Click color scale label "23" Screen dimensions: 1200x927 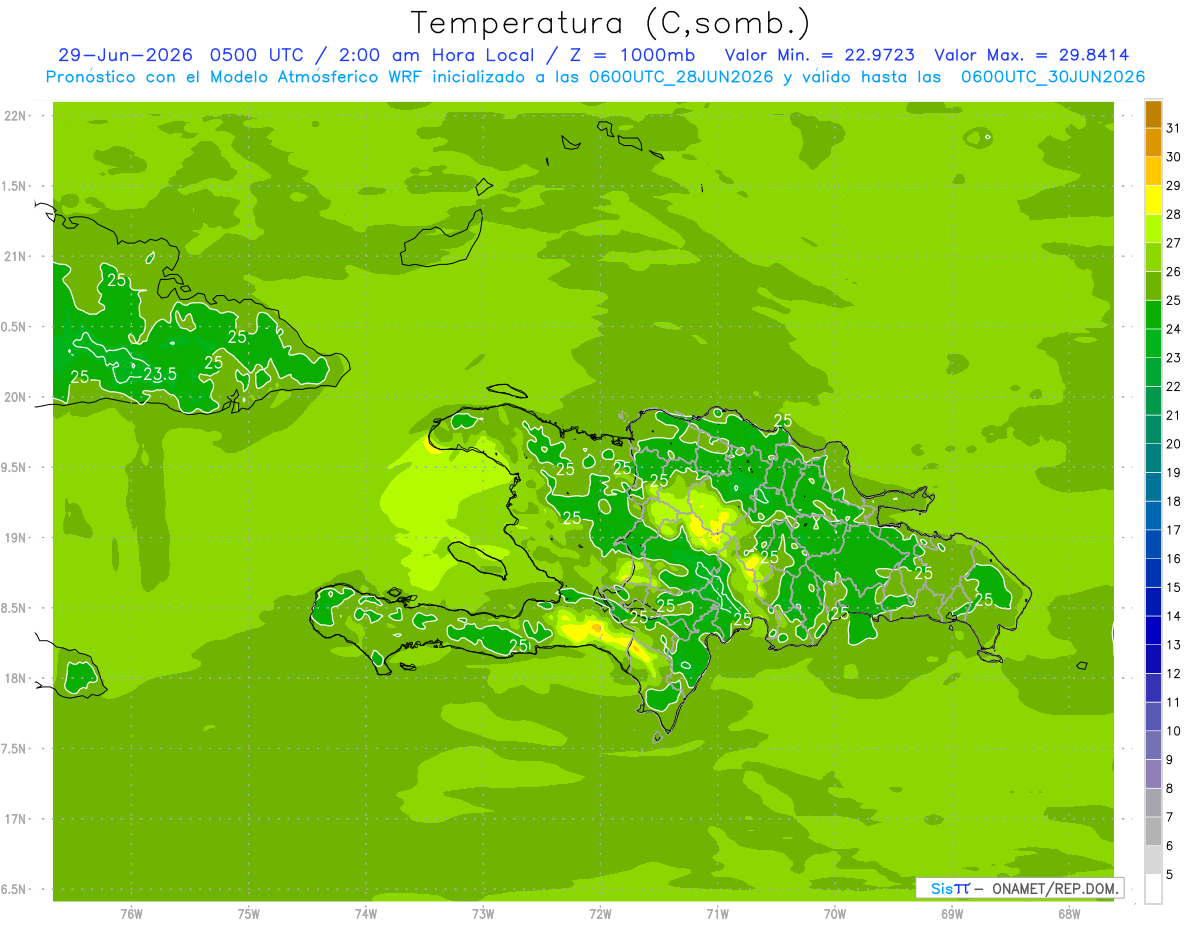(x=1174, y=358)
